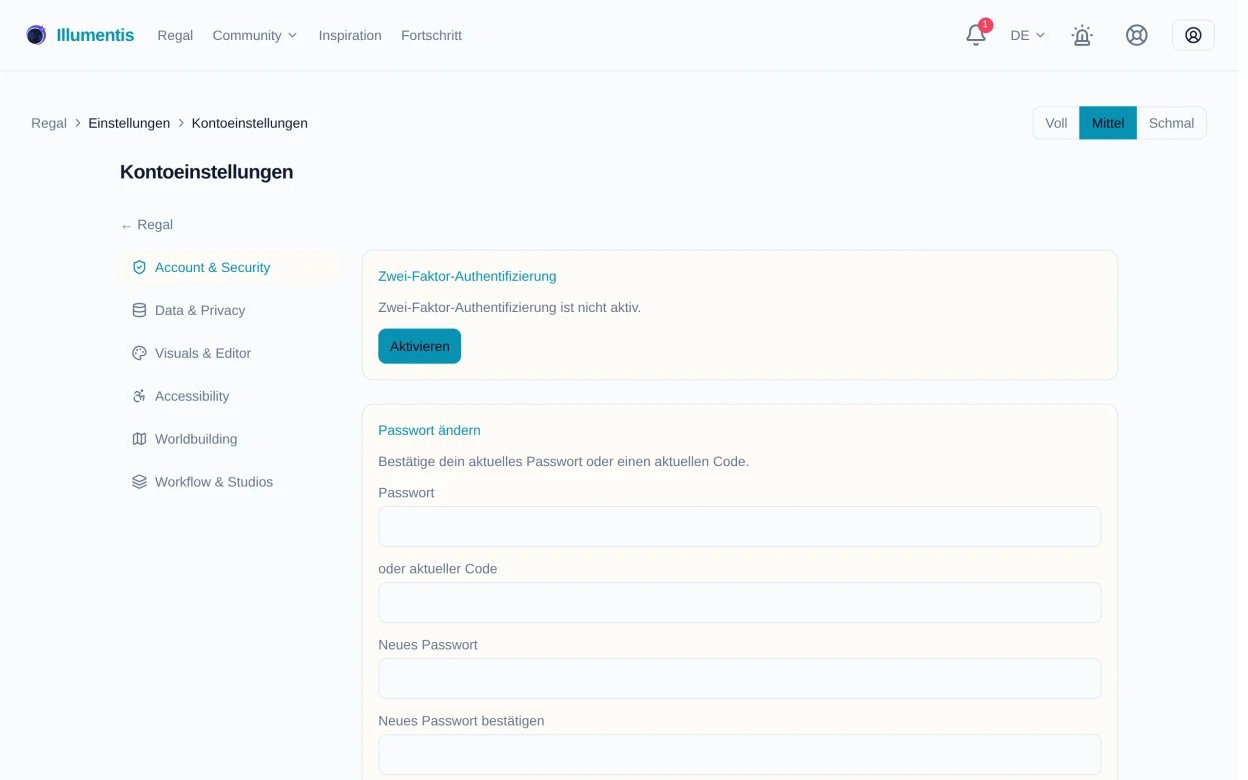This screenshot has width=1248, height=780.
Task: Go back via the ← Regal link
Action: 147,225
